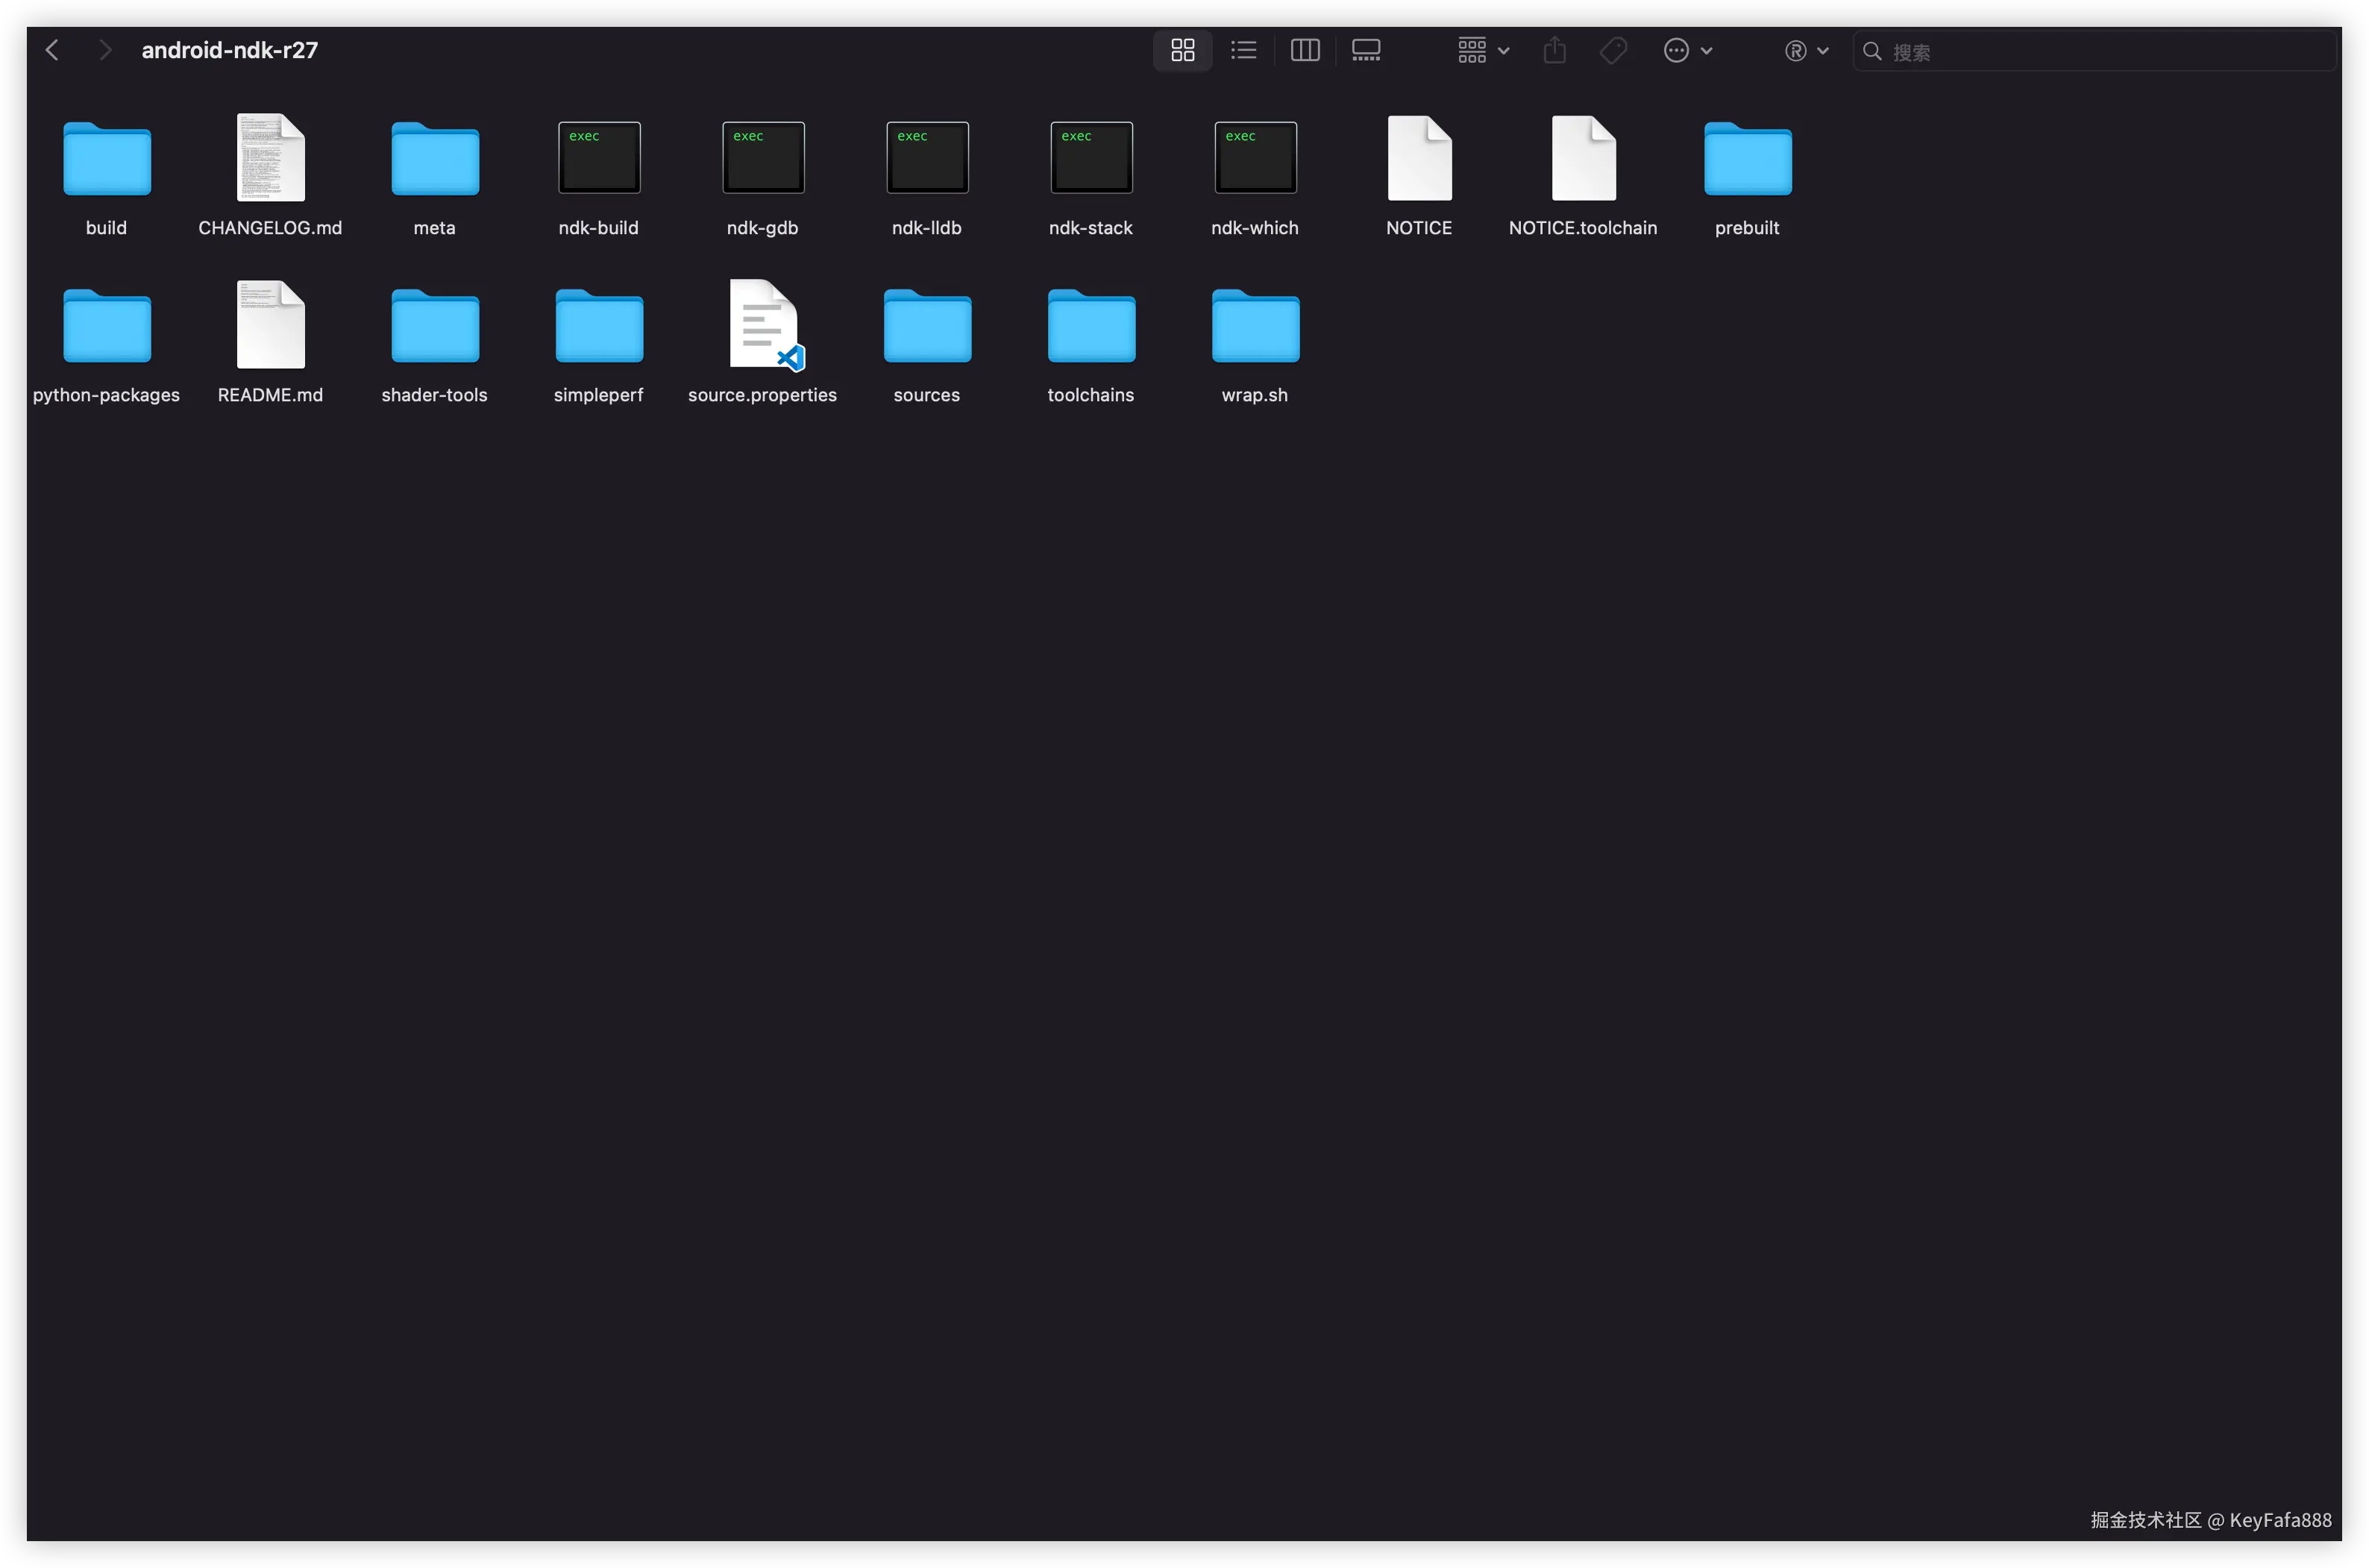This screenshot has width=2369, height=1568.
Task: Switch to list view mode
Action: (x=1243, y=50)
